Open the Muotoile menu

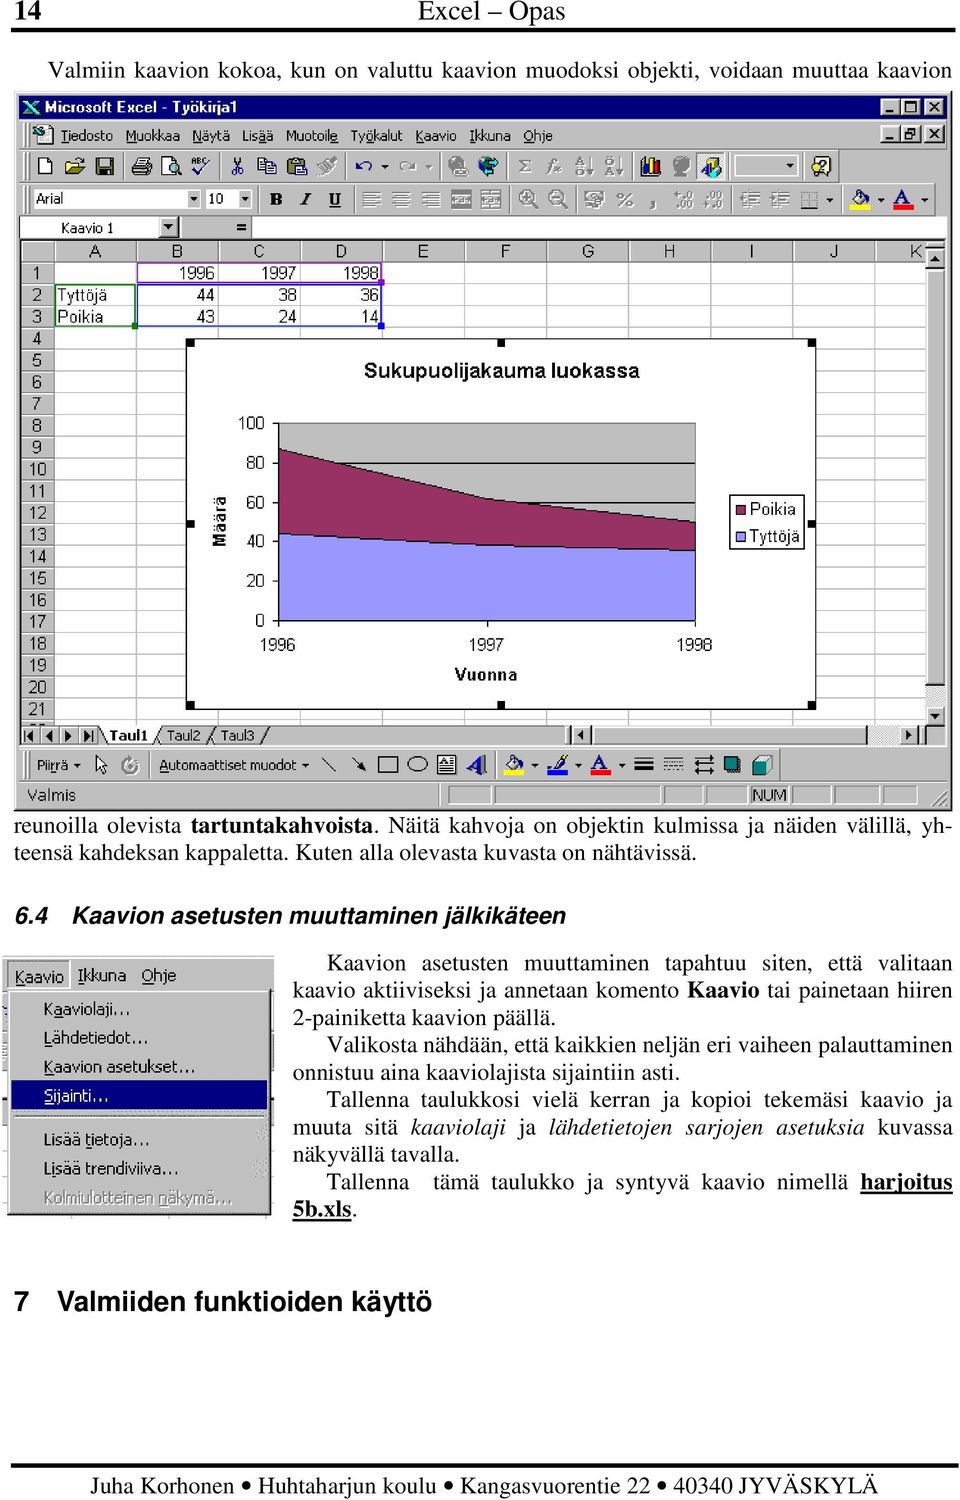312,136
